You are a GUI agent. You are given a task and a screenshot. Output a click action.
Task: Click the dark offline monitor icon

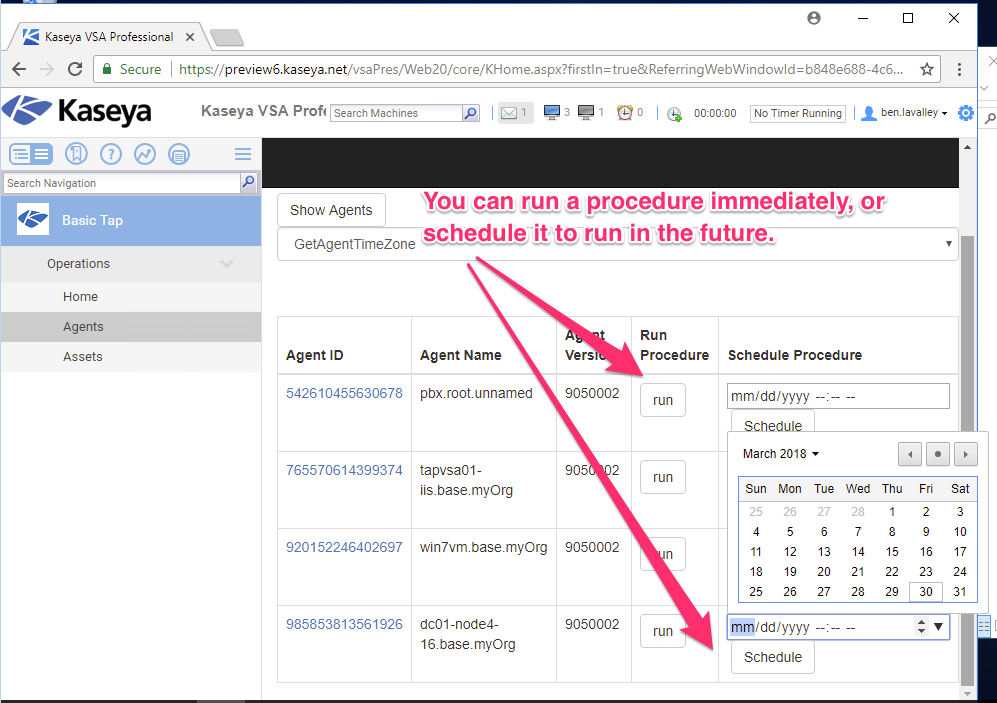[586, 113]
